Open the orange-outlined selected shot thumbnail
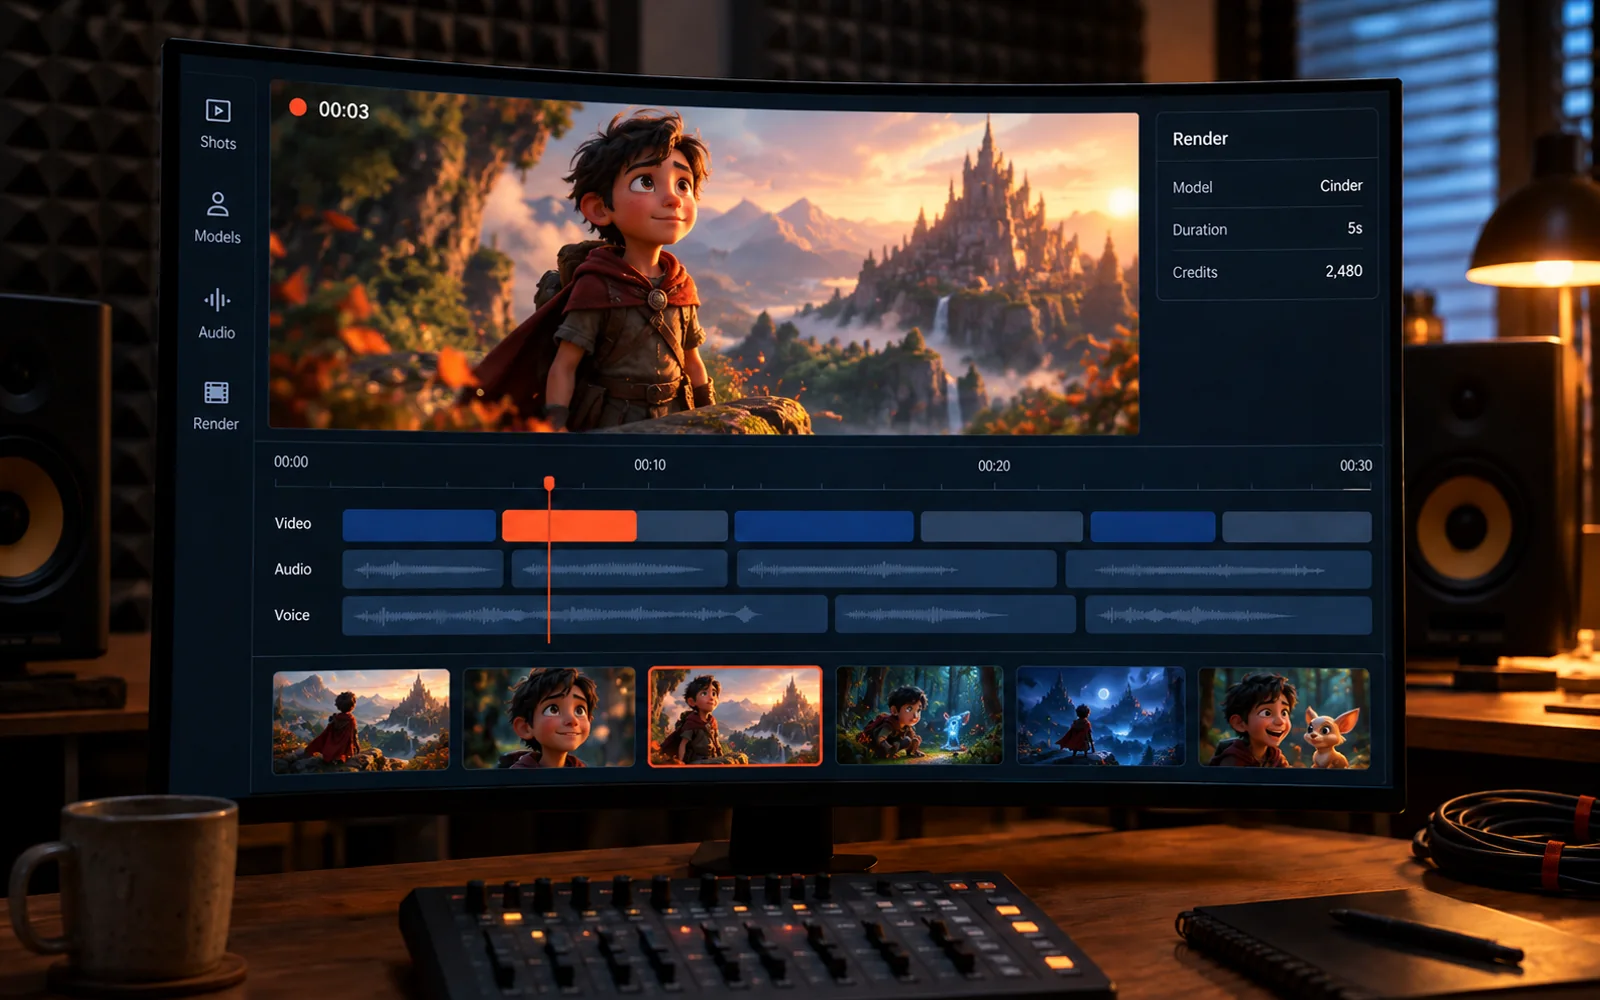This screenshot has width=1600, height=1000. coord(735,716)
